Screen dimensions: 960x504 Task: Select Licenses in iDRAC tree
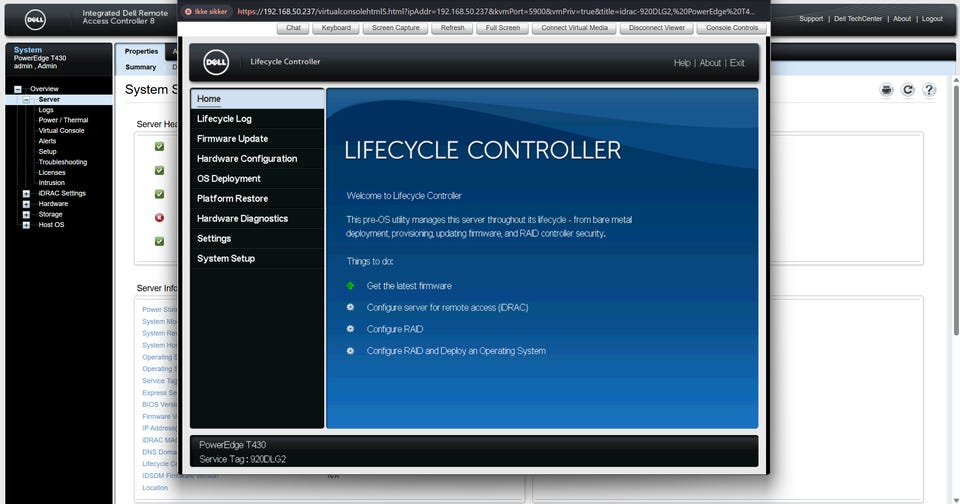pyautogui.click(x=51, y=172)
